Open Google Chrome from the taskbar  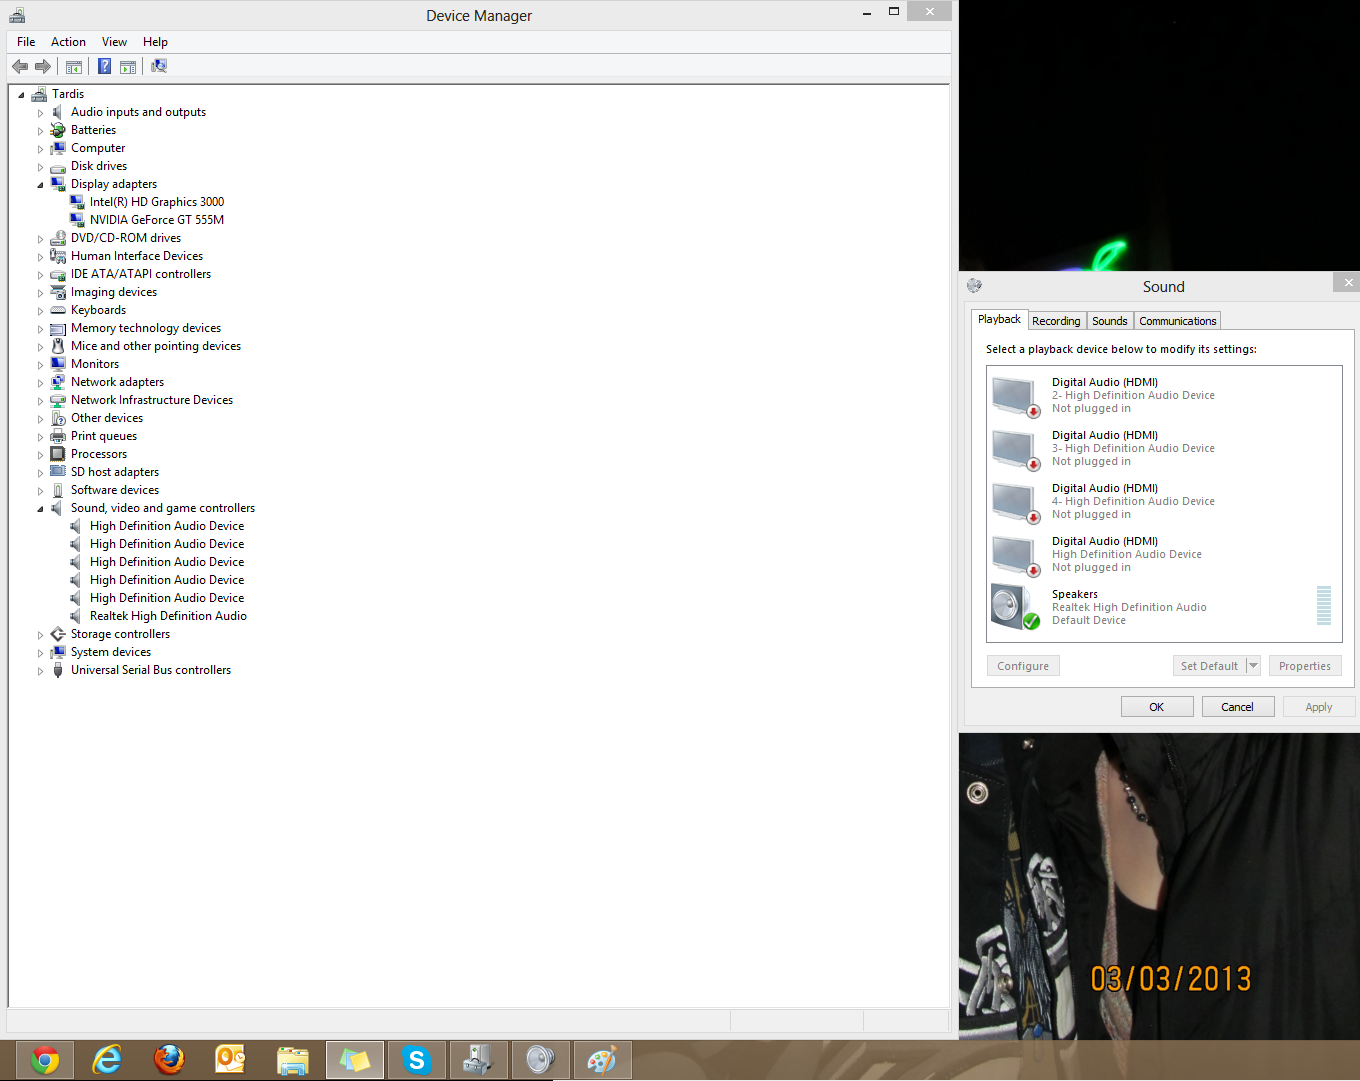45,1060
